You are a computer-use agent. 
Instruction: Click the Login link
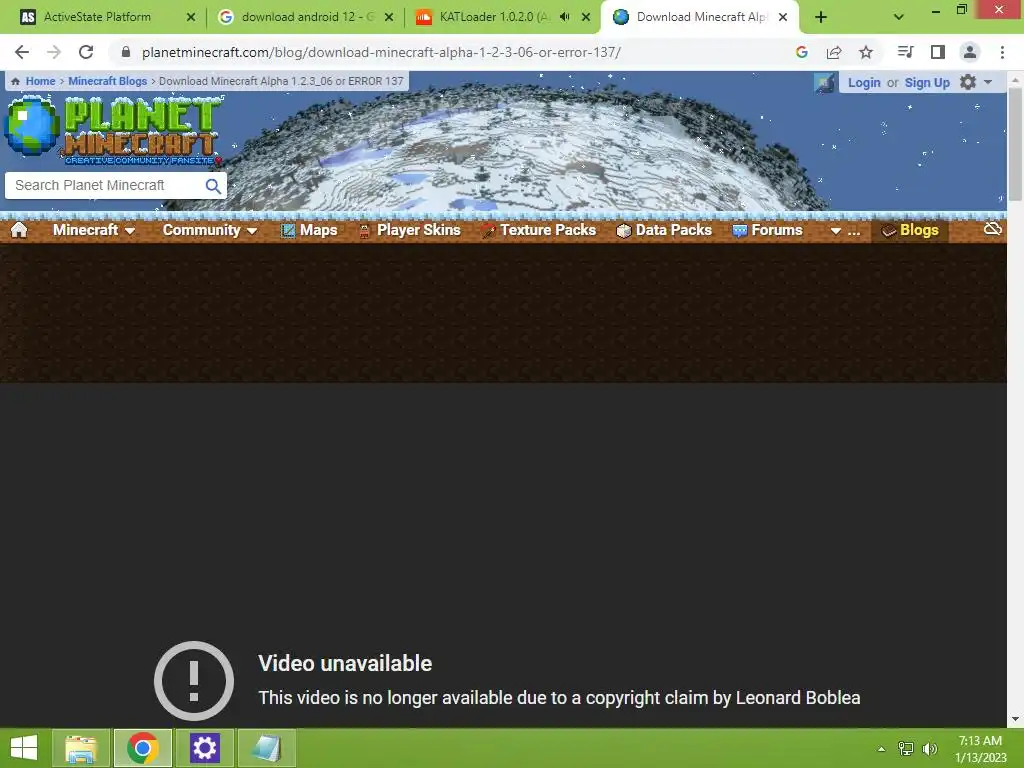click(864, 82)
